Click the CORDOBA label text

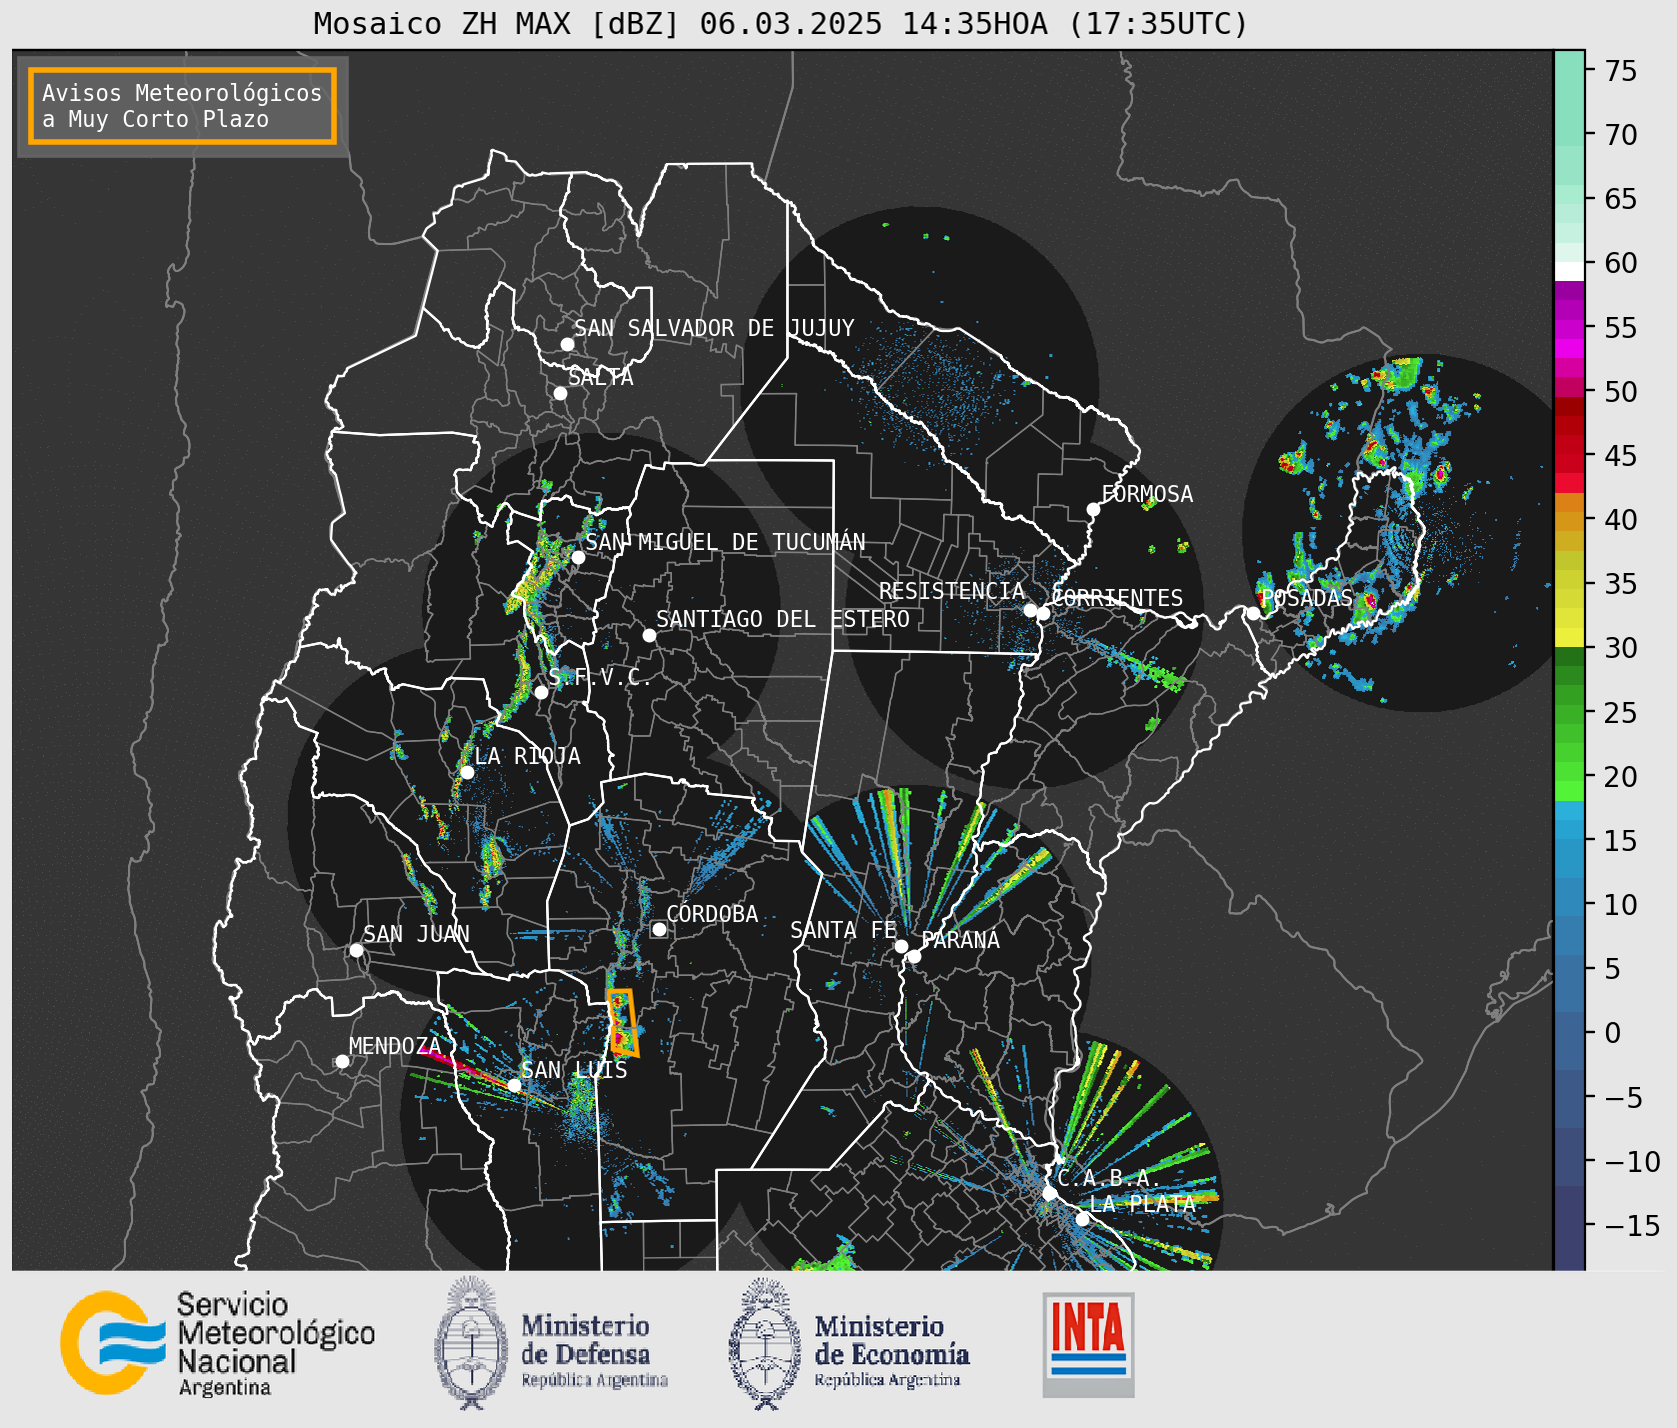coord(712,914)
